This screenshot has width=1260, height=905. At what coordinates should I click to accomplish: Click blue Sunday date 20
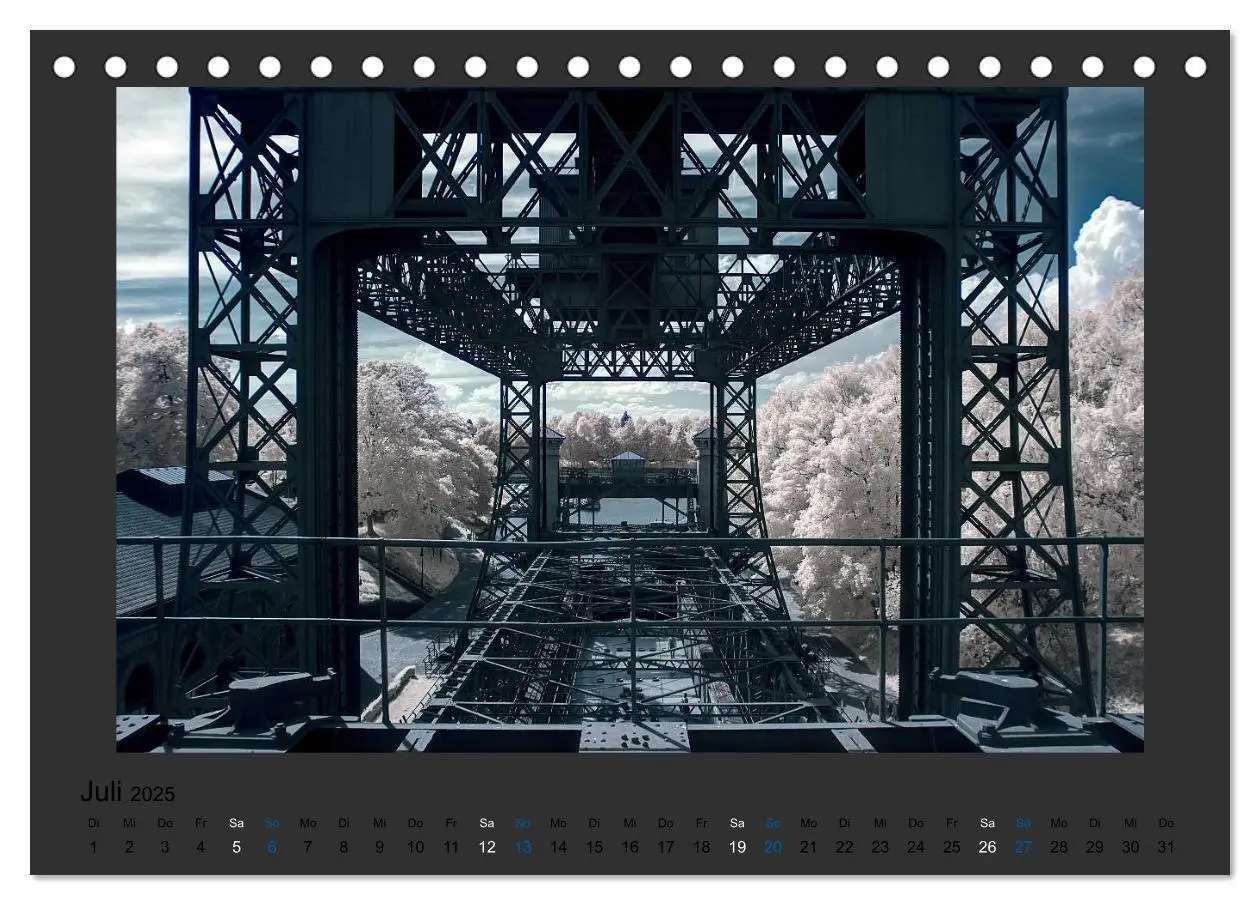tap(773, 847)
